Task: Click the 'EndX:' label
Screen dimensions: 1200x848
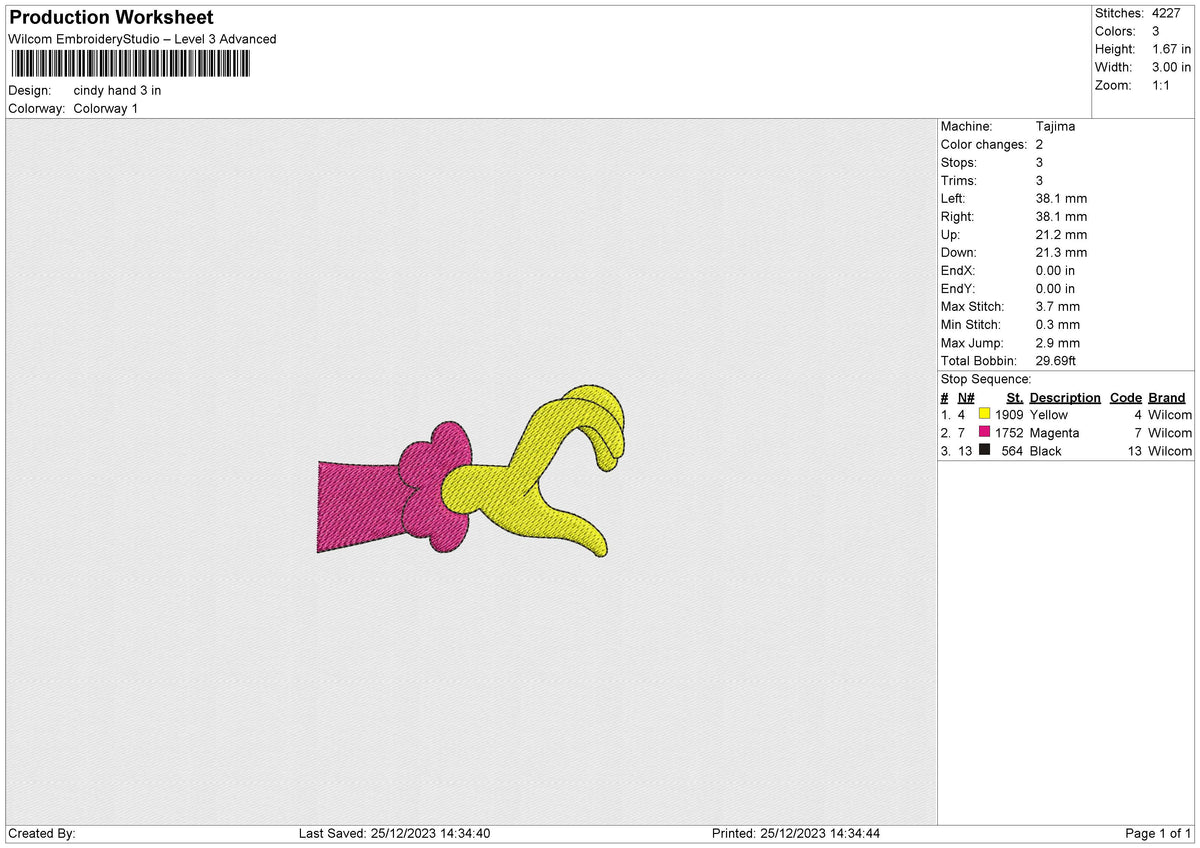Action: pyautogui.click(x=958, y=270)
